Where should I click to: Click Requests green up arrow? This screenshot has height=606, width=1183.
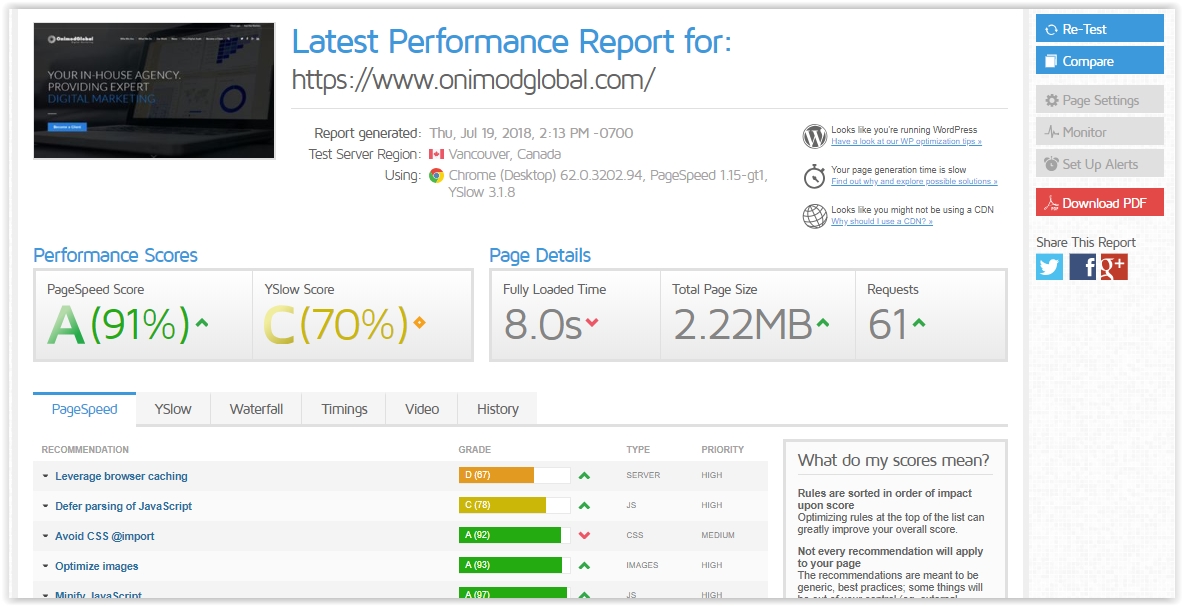click(918, 322)
